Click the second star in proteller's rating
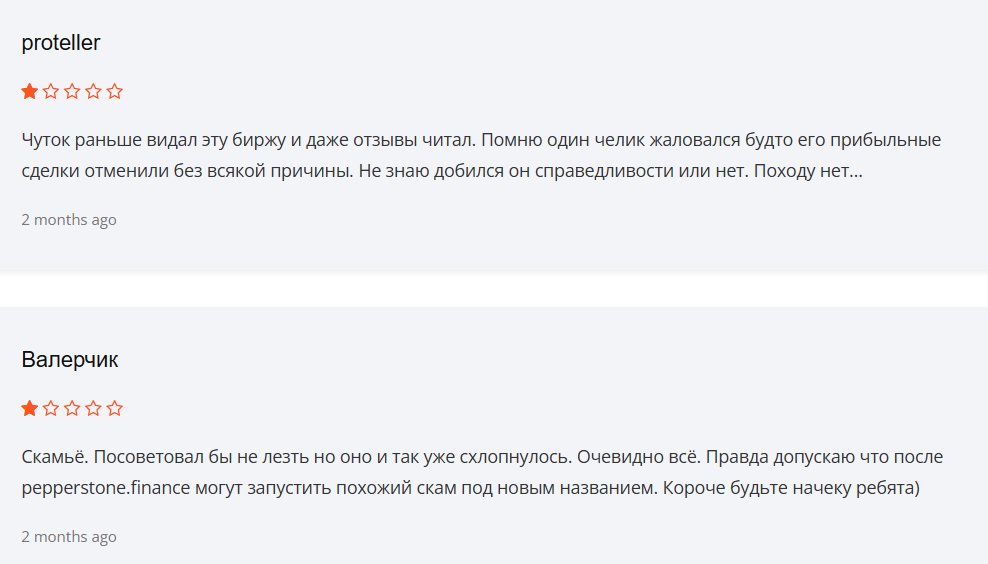Screen dimensions: 988x564 coord(51,92)
